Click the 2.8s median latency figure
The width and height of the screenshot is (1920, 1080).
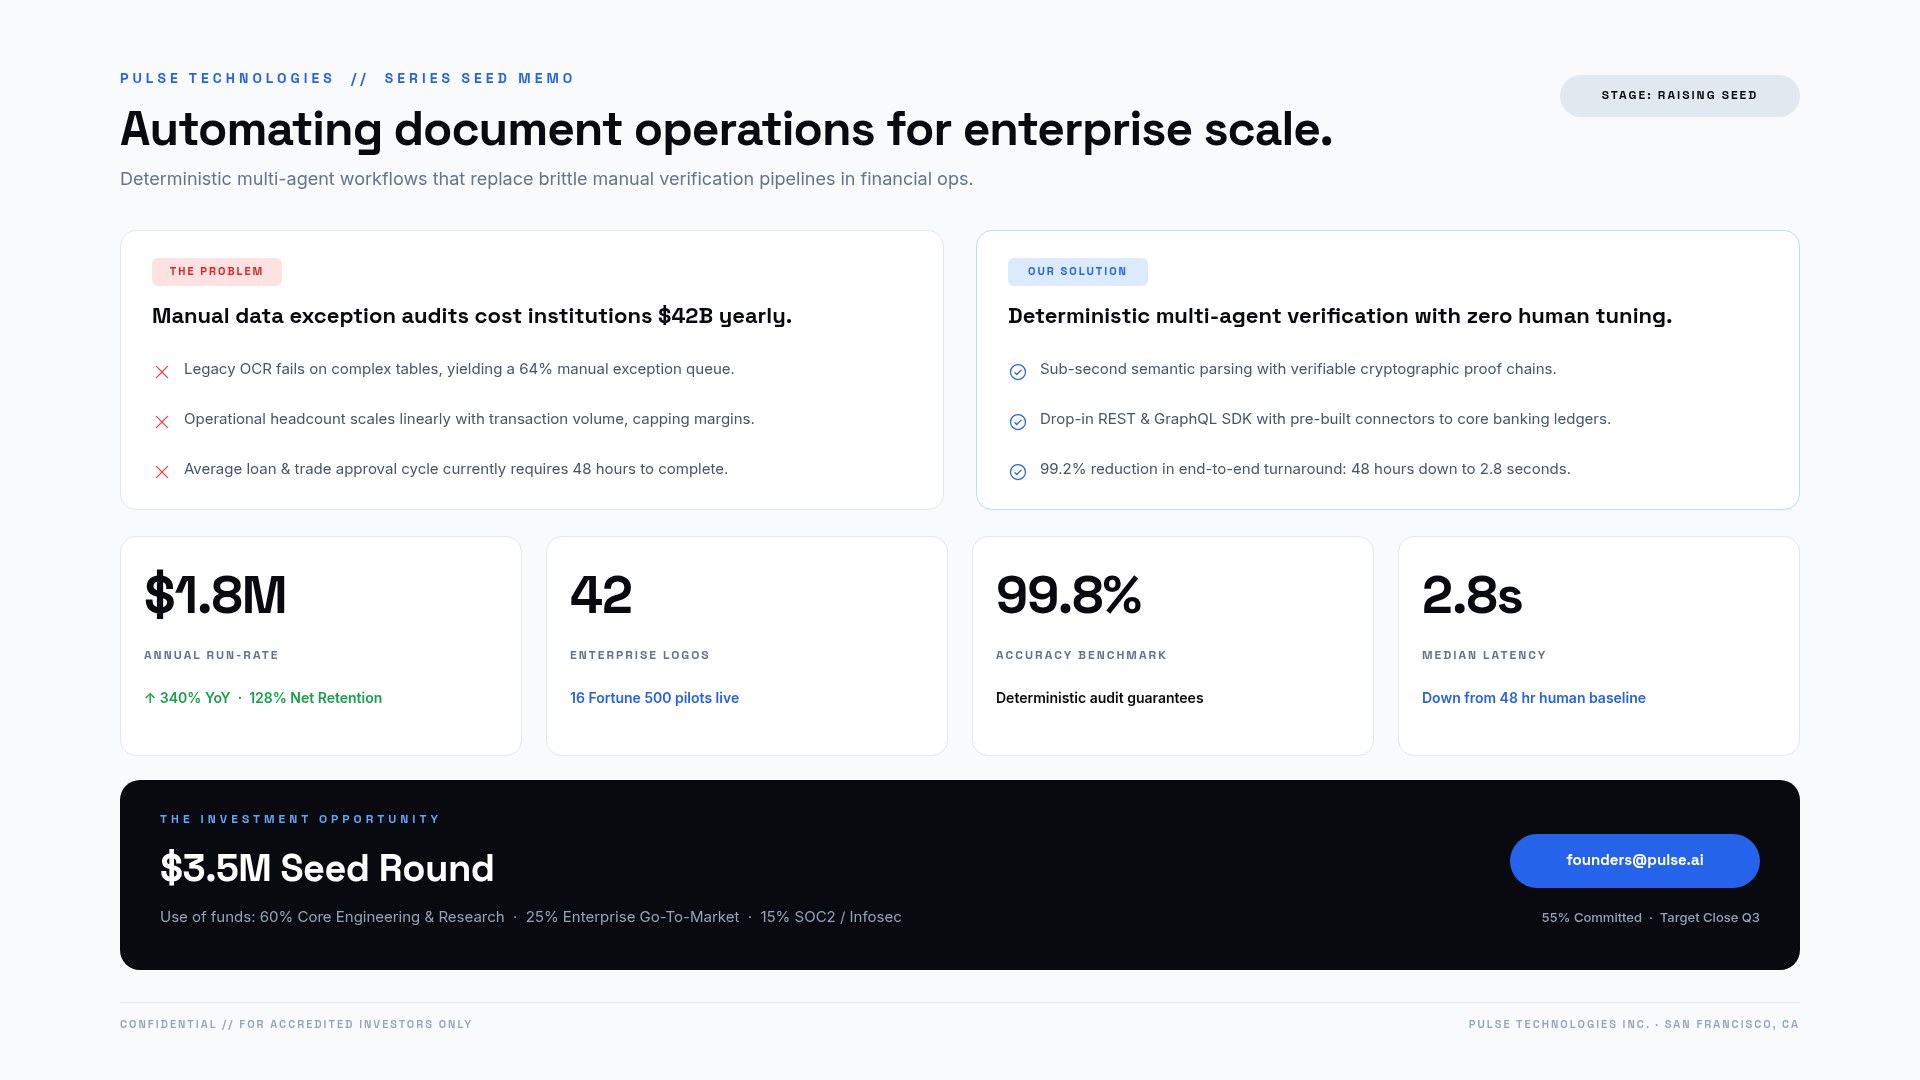click(1472, 595)
